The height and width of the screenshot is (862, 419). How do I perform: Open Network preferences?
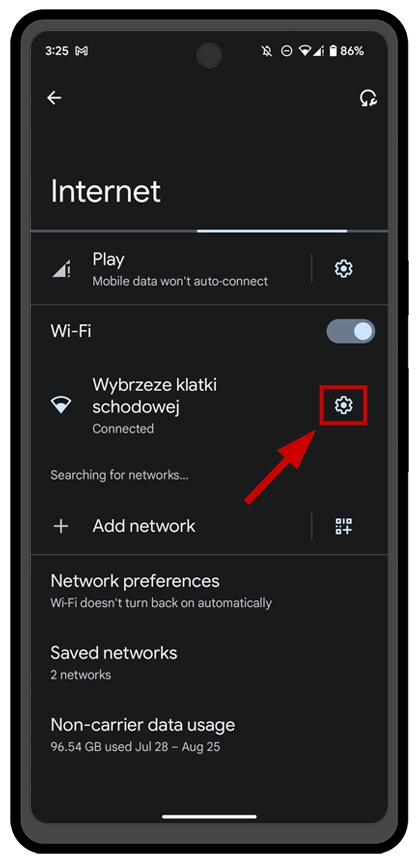coord(209,591)
